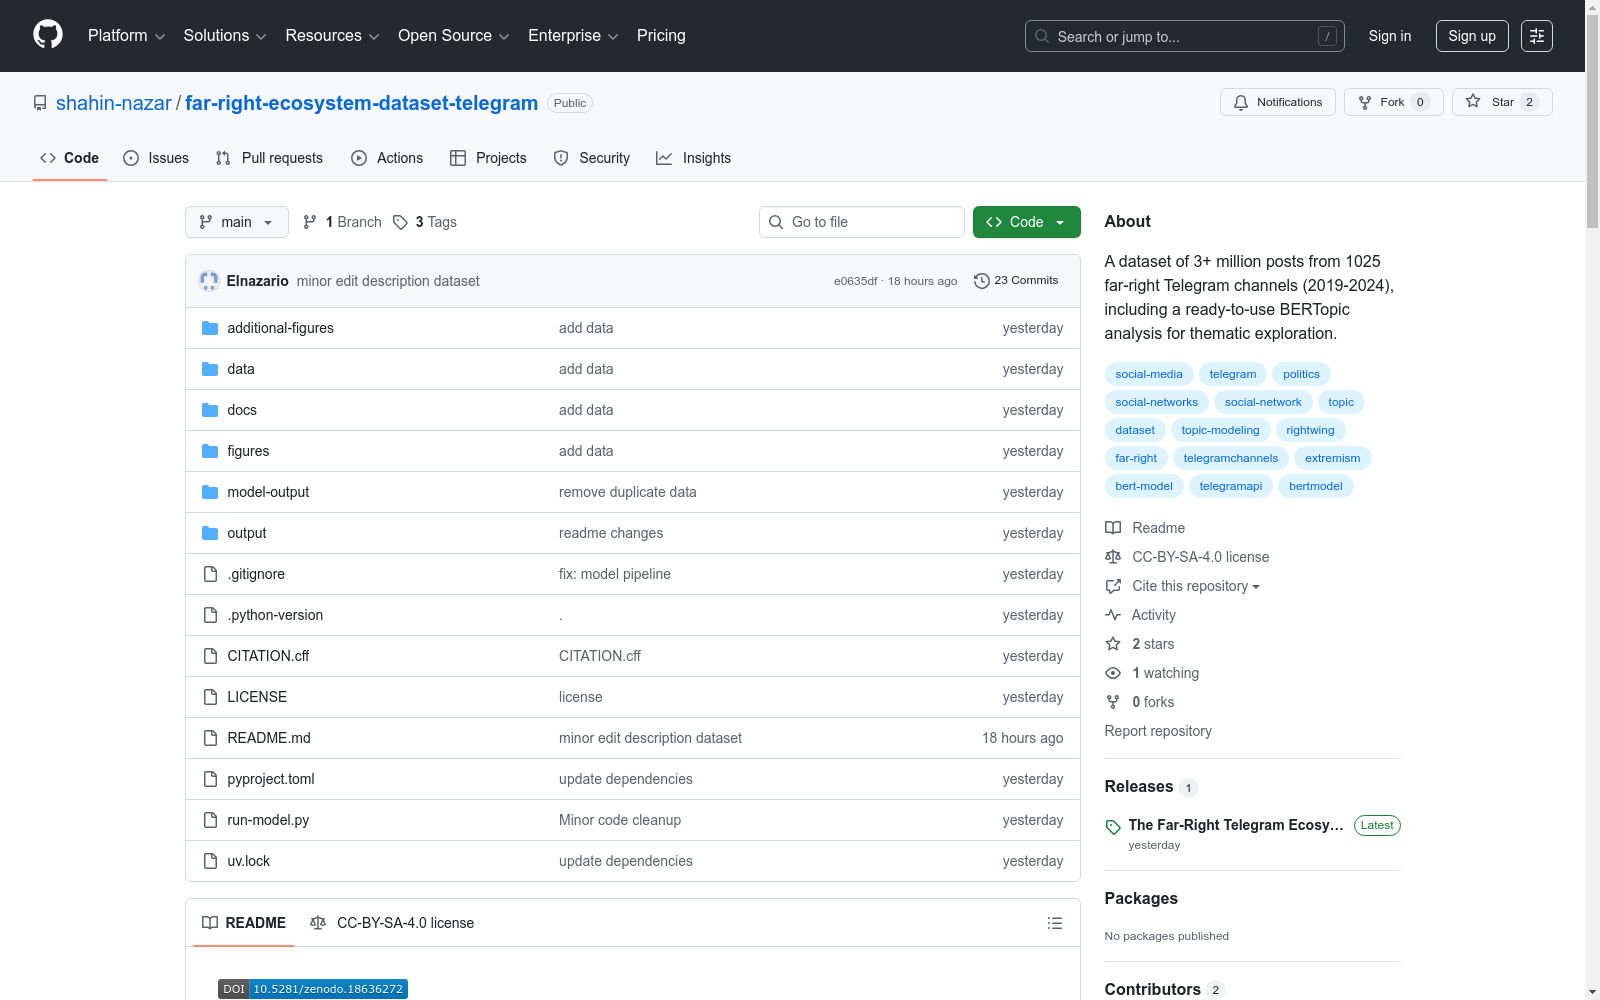
Task: Click the model-output folder icon
Action: (210, 492)
